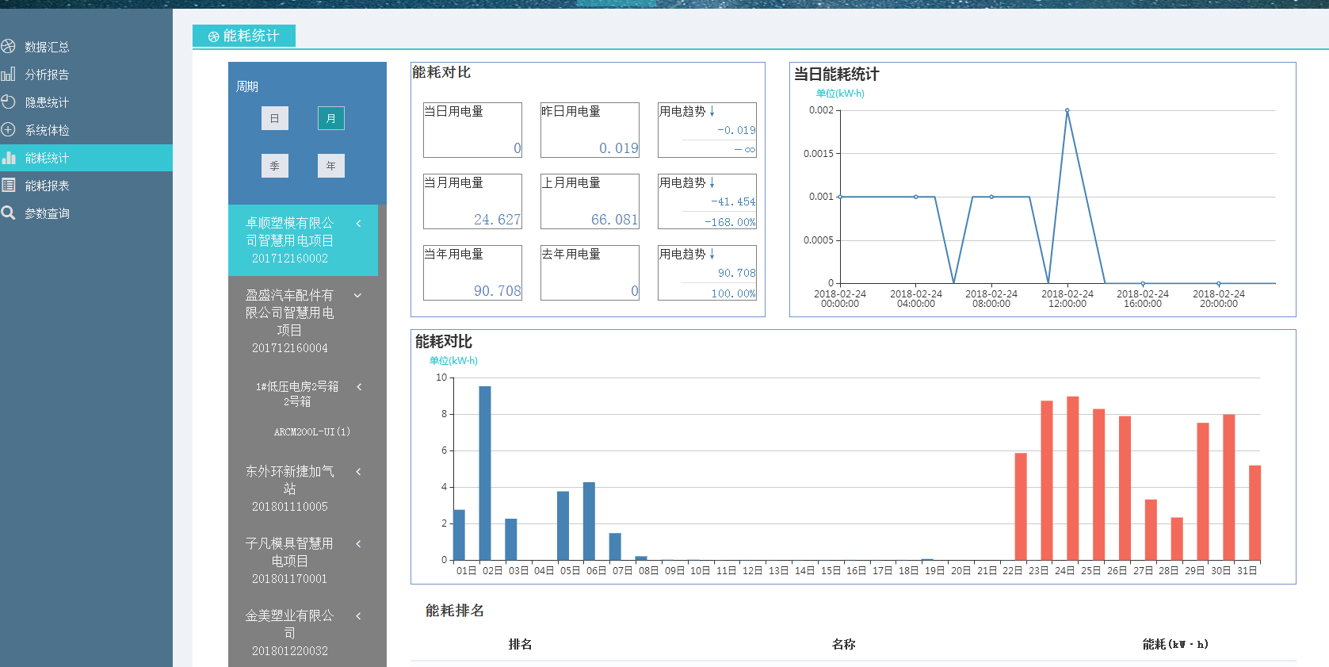The height and width of the screenshot is (667, 1329).
Task: Click the 参数查询 magnifier icon
Action: (8, 213)
